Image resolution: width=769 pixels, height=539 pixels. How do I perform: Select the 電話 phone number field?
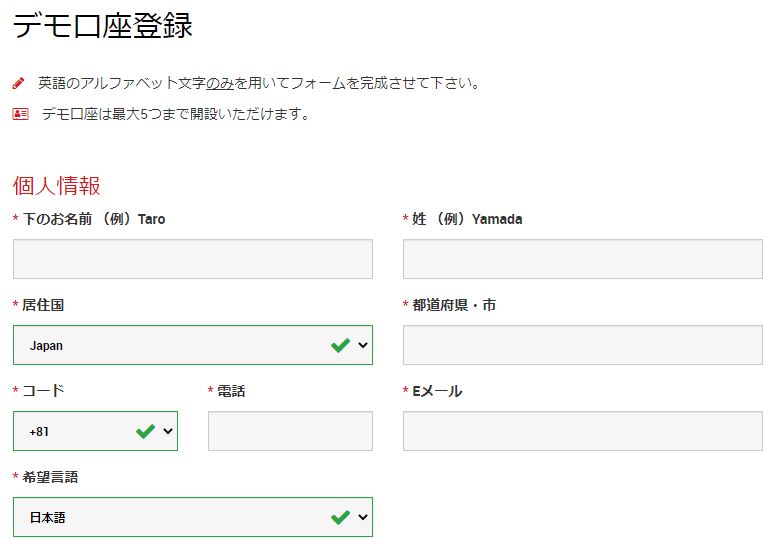click(290, 431)
